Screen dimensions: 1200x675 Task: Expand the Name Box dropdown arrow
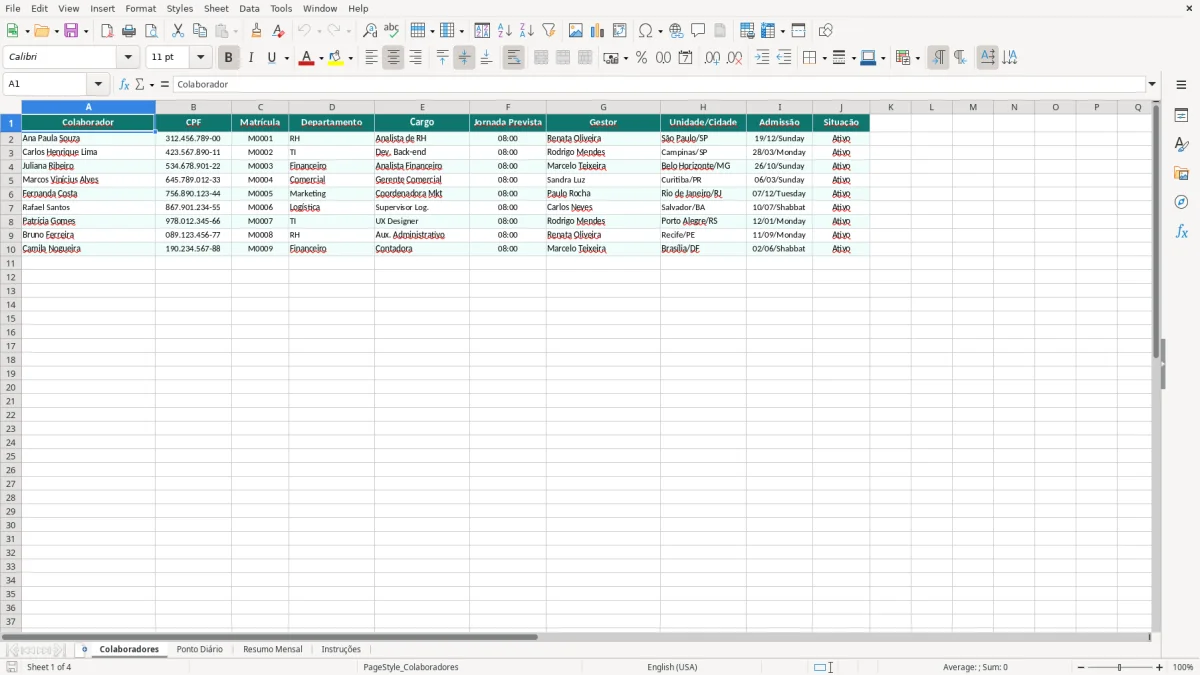point(98,84)
